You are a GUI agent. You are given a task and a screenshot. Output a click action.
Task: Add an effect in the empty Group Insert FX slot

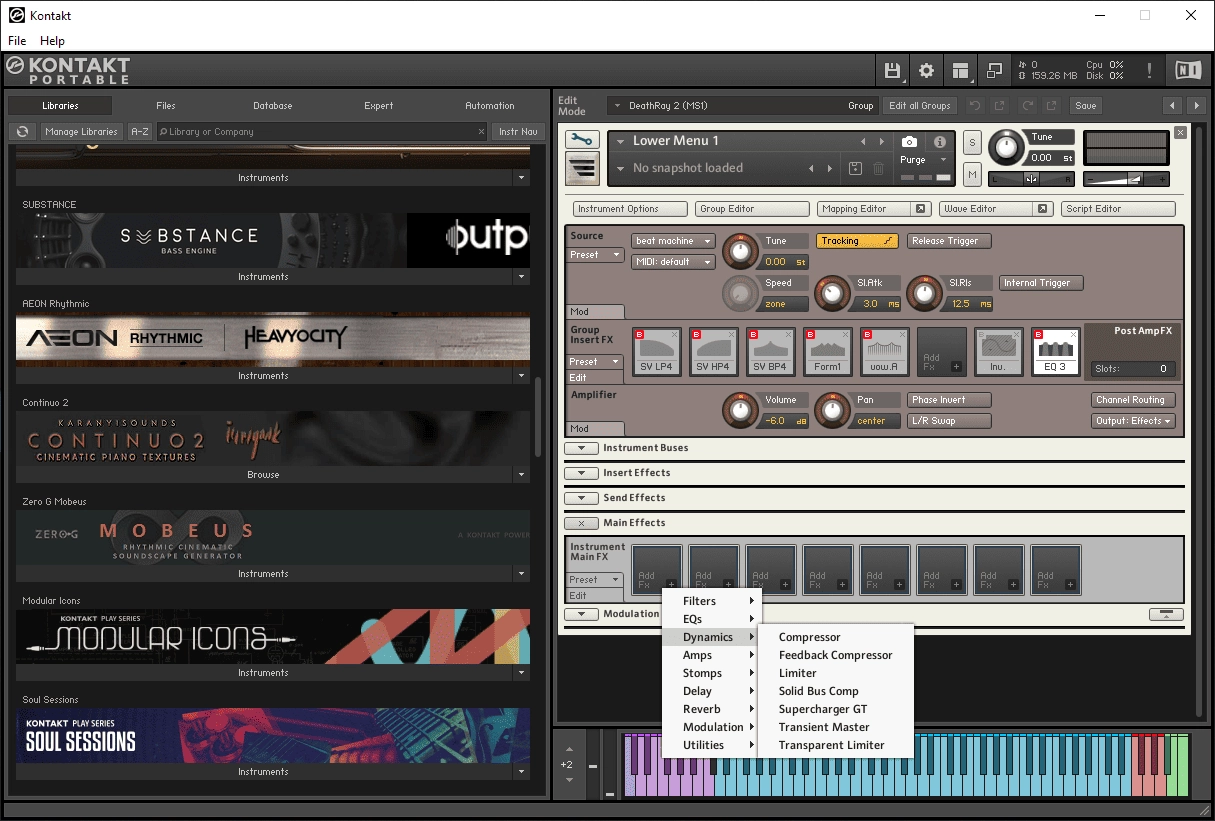tap(942, 351)
